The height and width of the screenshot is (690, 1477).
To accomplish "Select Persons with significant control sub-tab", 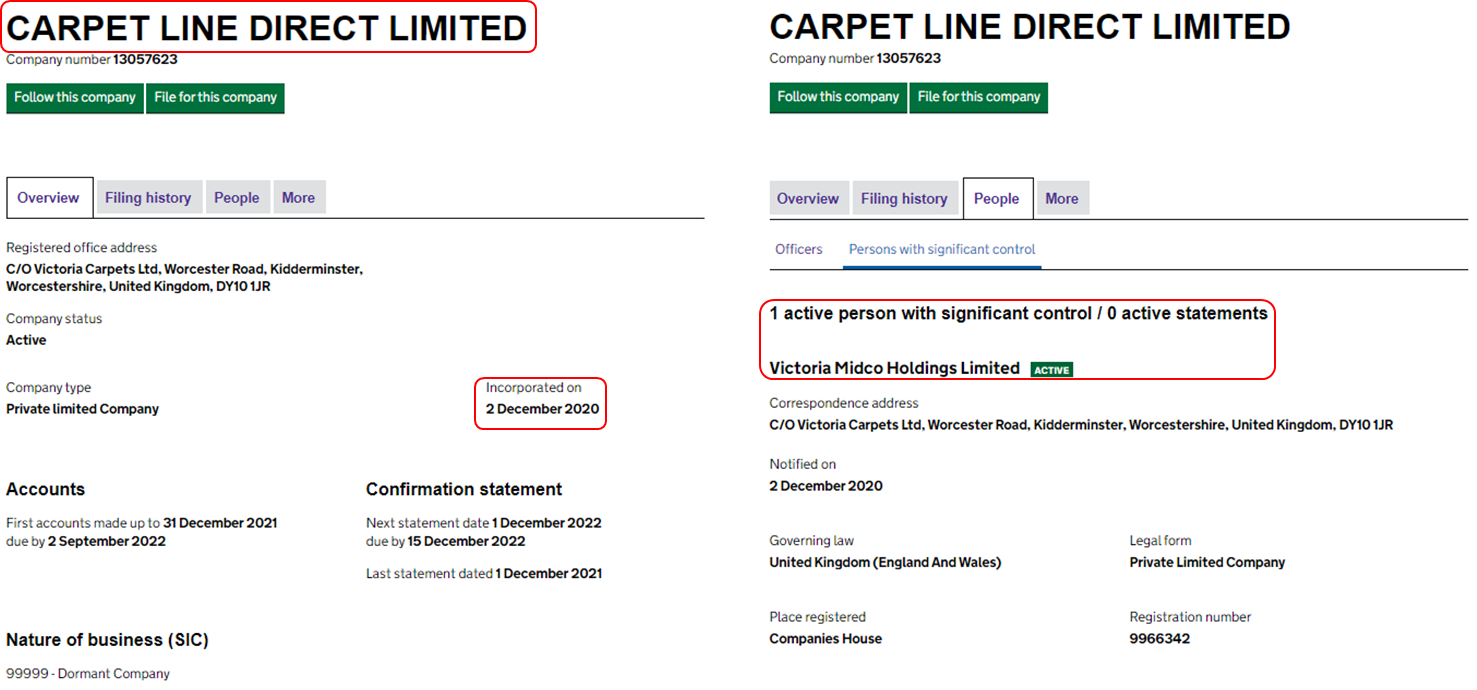I will 942,249.
